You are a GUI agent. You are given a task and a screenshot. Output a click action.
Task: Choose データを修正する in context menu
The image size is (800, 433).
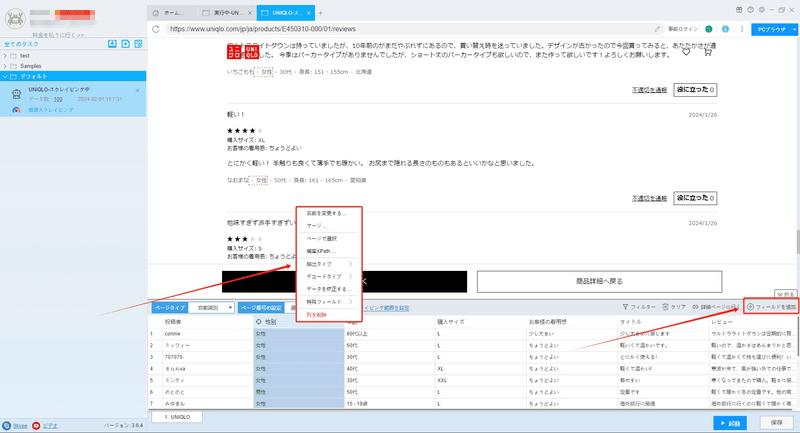coord(329,289)
